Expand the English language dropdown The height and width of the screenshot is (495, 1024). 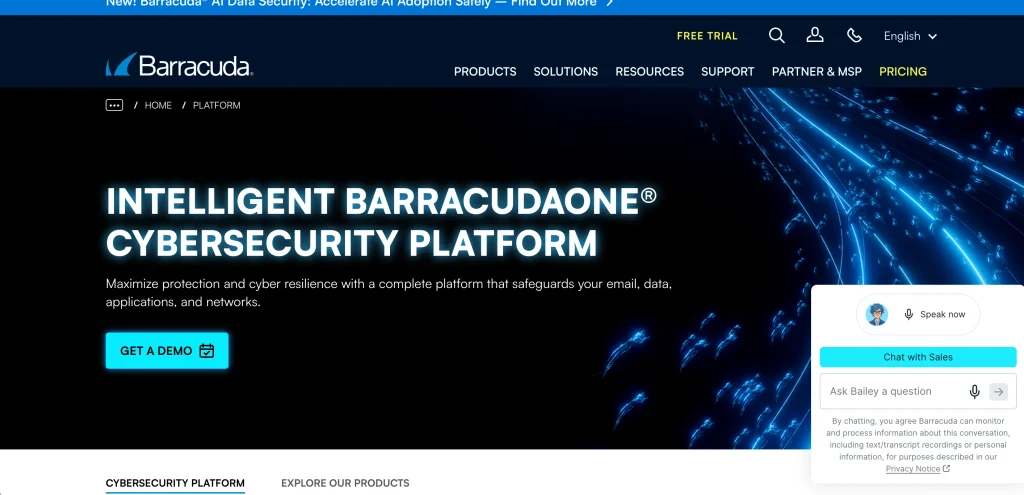[910, 36]
